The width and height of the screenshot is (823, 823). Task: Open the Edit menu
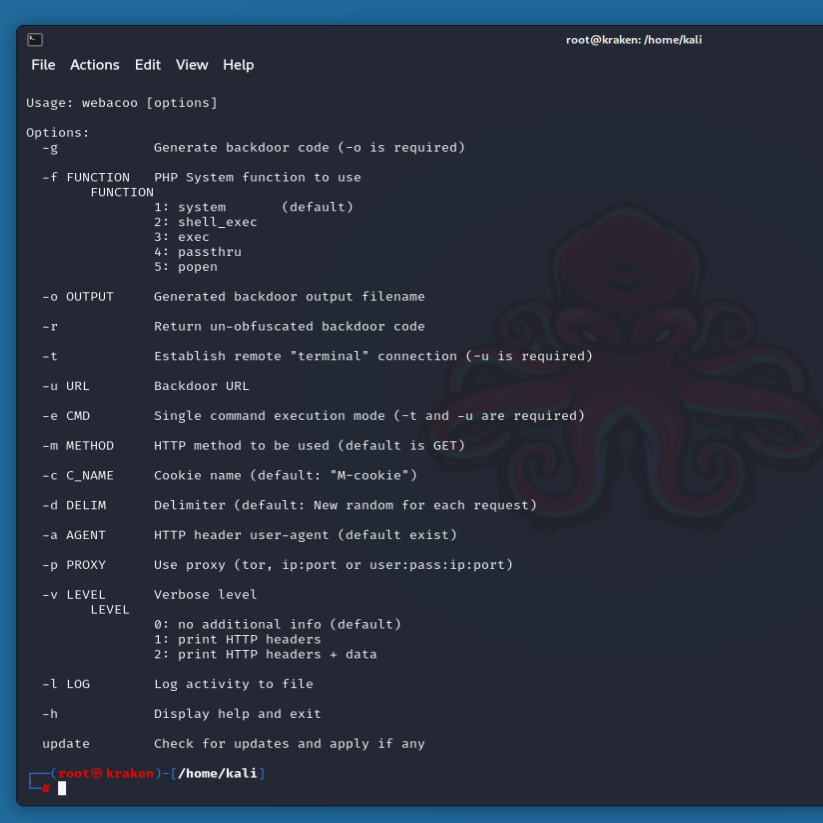(x=148, y=65)
